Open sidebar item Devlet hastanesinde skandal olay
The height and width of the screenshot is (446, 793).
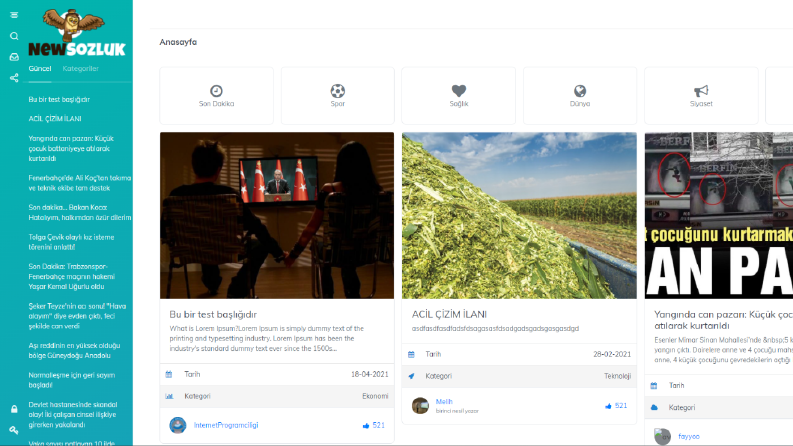pos(73,415)
